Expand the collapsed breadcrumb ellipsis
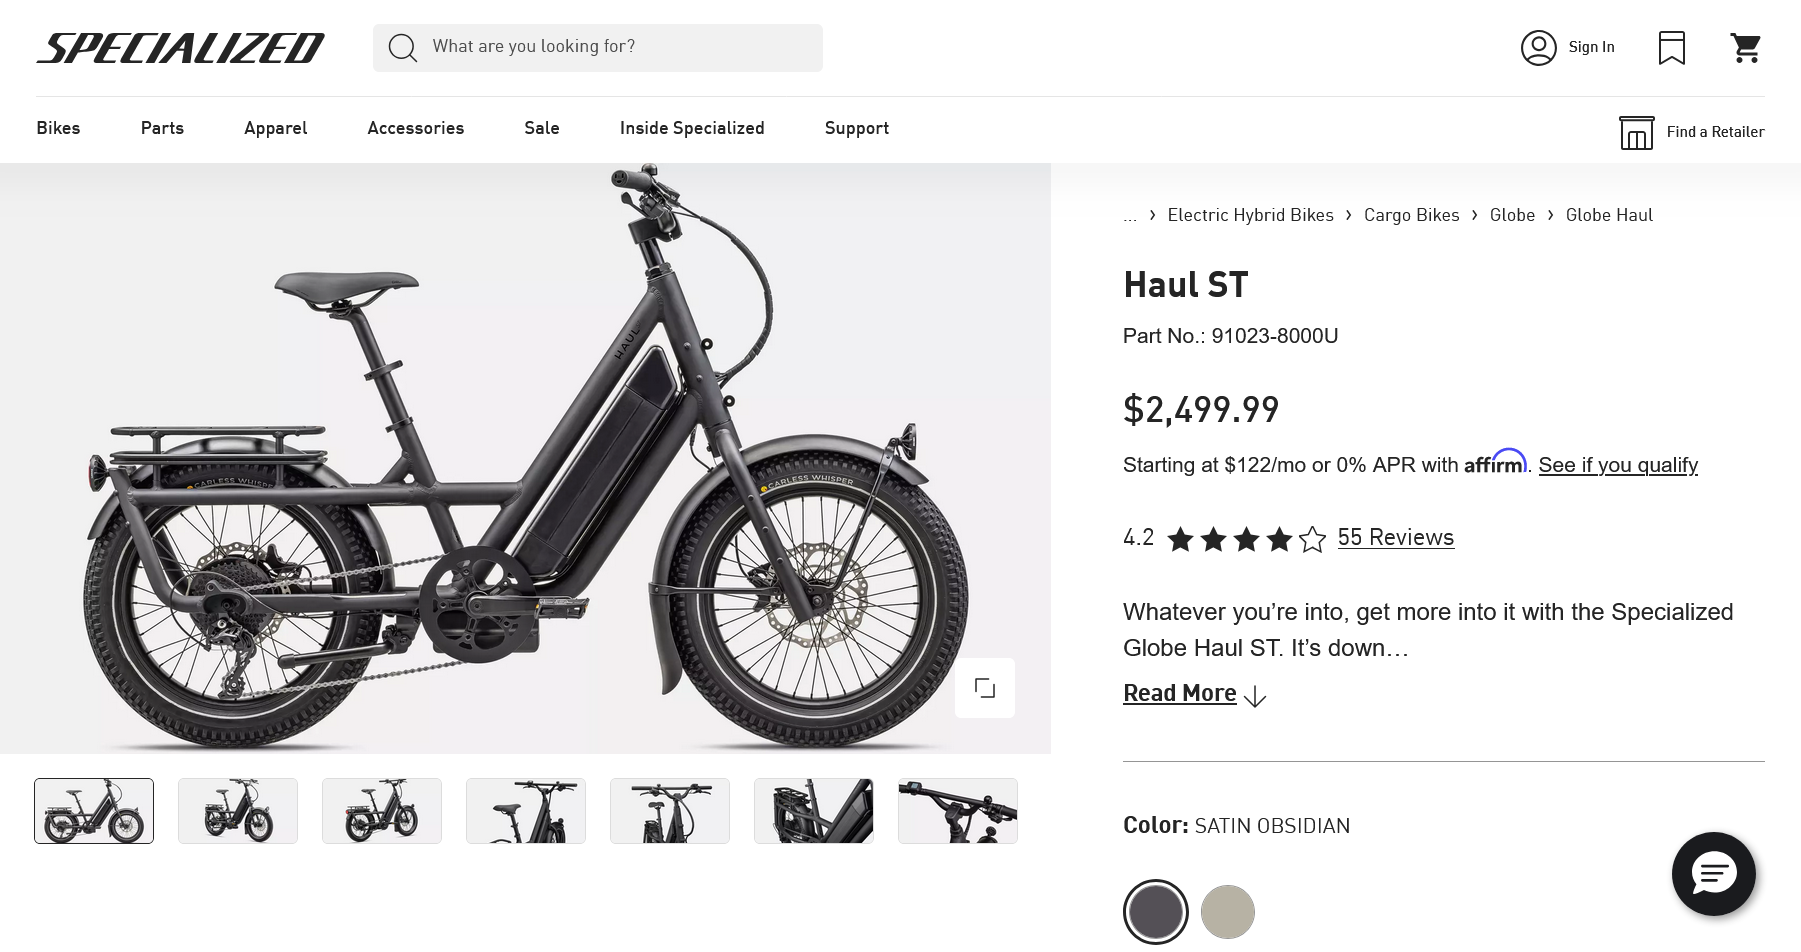 (1130, 215)
